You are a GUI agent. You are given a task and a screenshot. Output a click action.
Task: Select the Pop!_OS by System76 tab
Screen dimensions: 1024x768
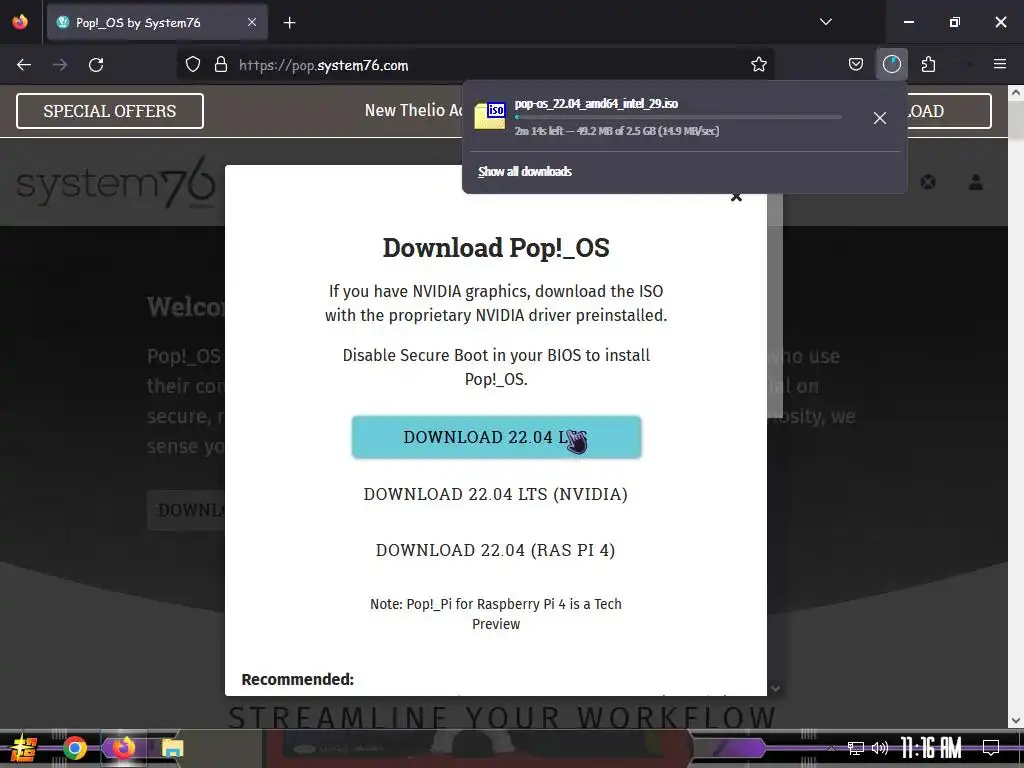[x=157, y=23]
